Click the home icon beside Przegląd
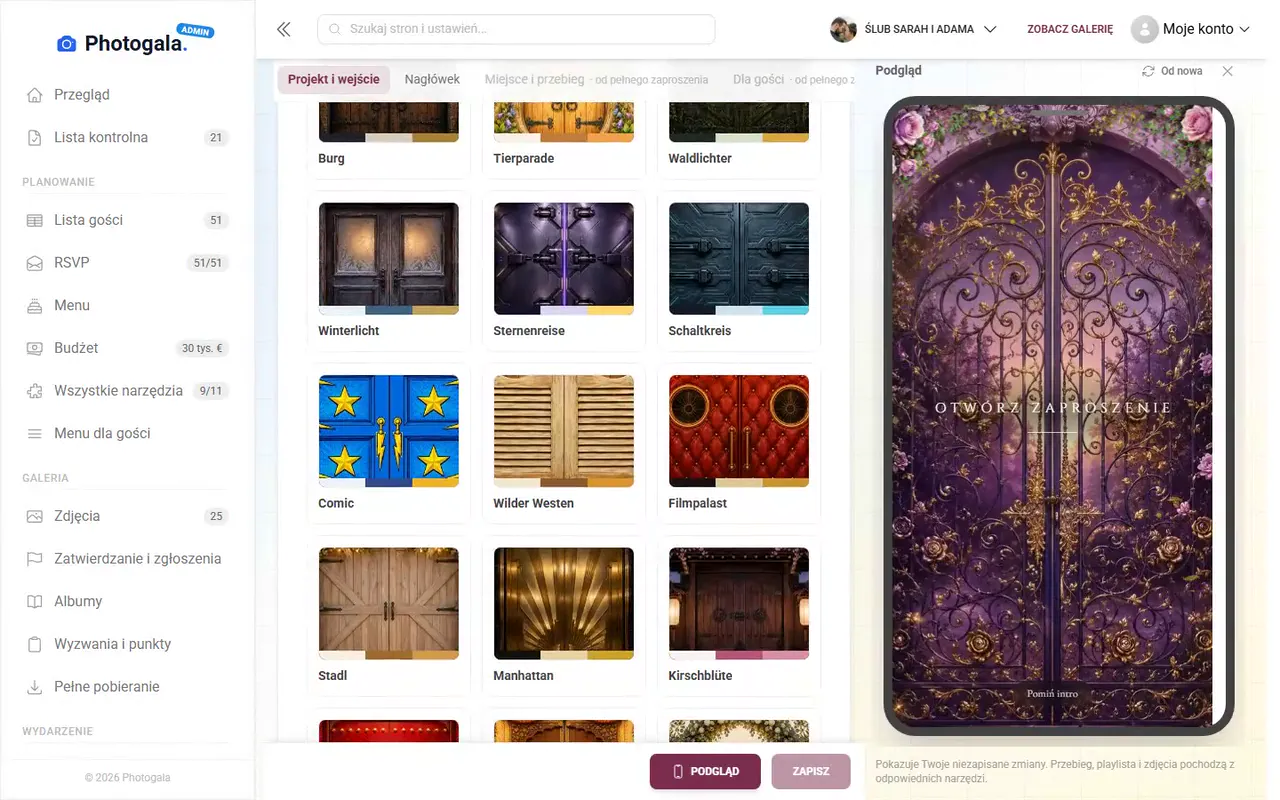This screenshot has width=1280, height=800. click(35, 95)
